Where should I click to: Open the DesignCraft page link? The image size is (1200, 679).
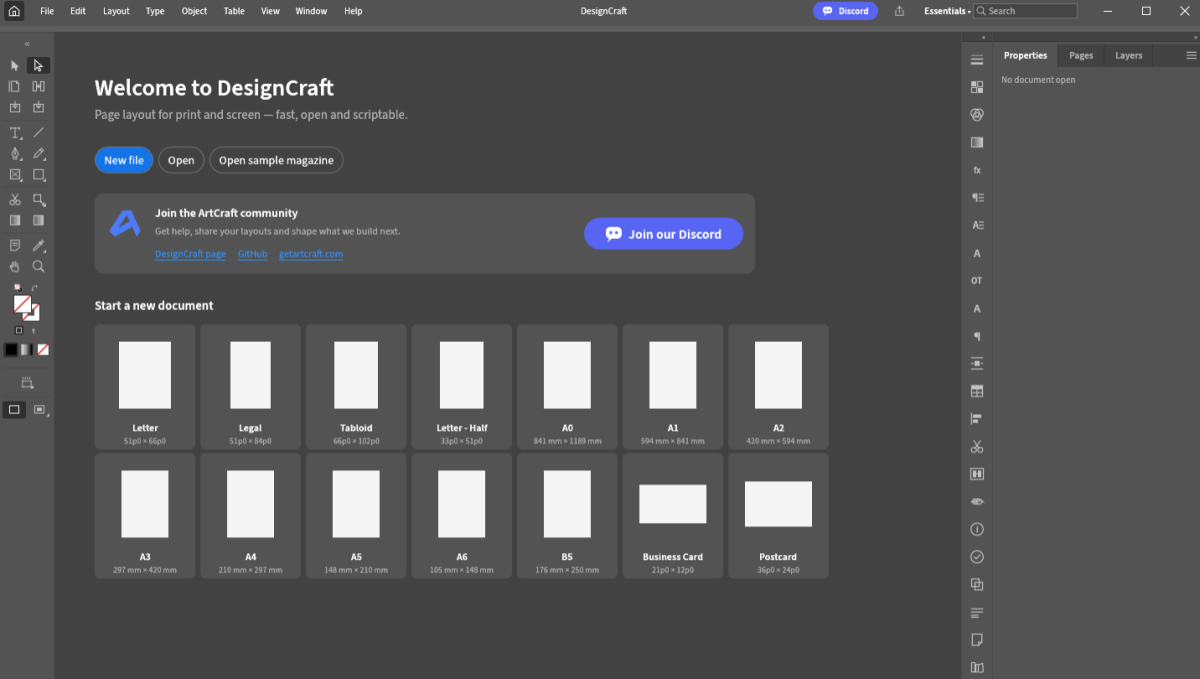[190, 254]
